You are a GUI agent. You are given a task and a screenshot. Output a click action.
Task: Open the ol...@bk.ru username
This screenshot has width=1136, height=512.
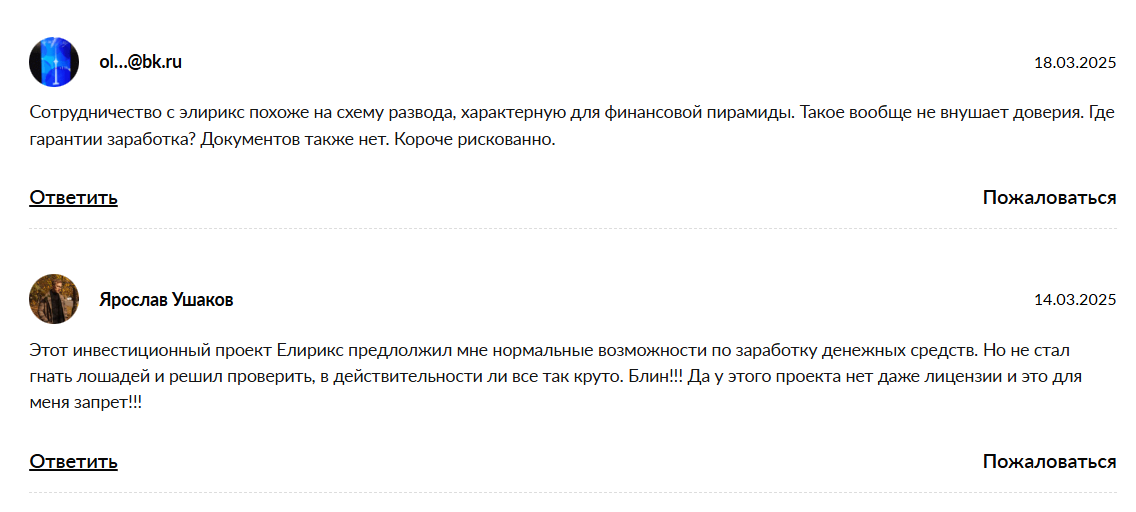click(x=140, y=62)
